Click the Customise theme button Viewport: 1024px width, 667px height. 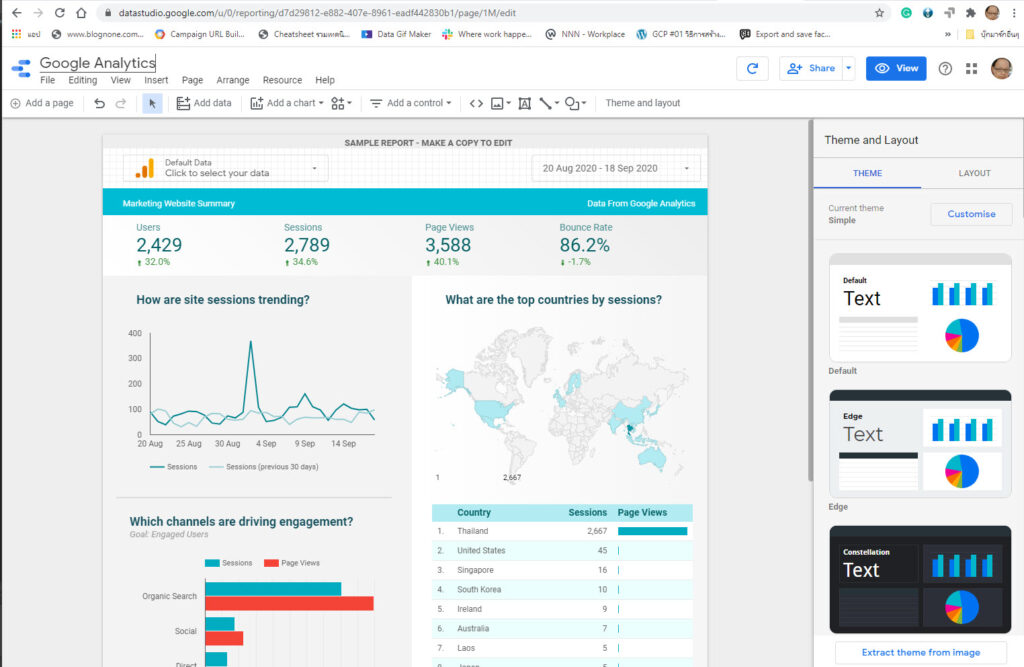971,214
